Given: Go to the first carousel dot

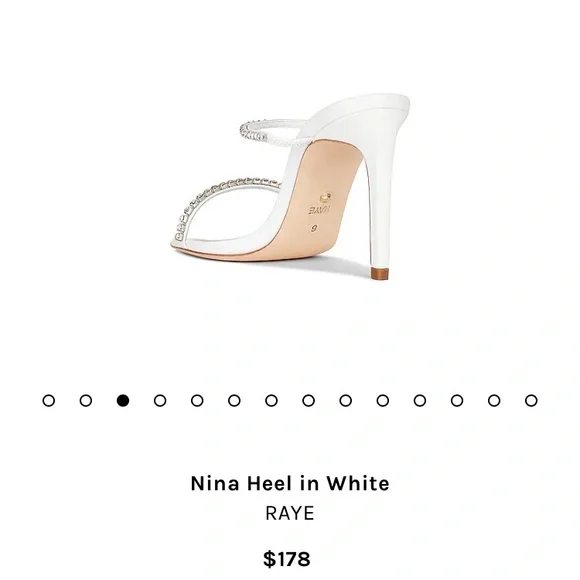Looking at the screenshot, I should pos(49,401).
